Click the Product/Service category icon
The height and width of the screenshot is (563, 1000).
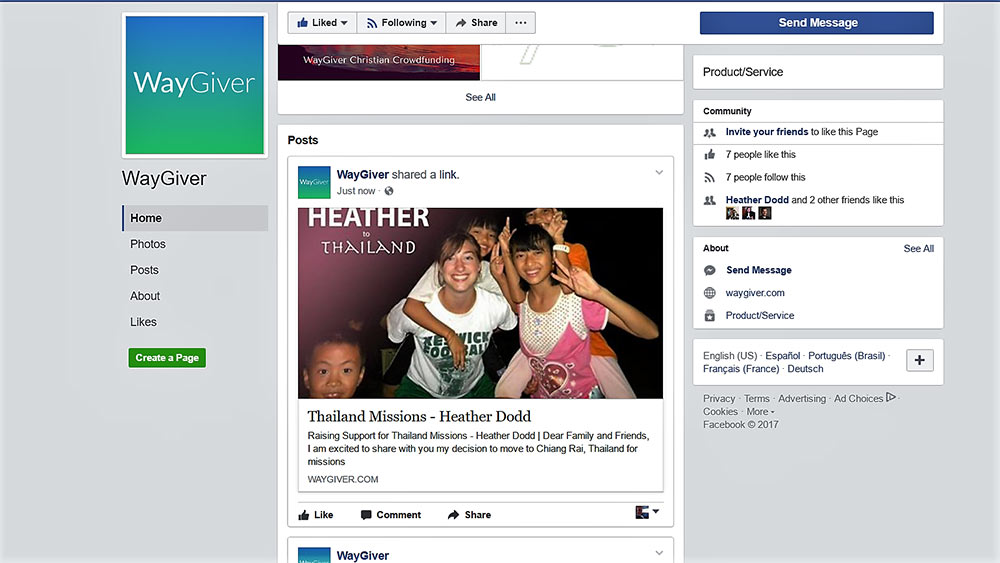[x=709, y=316]
